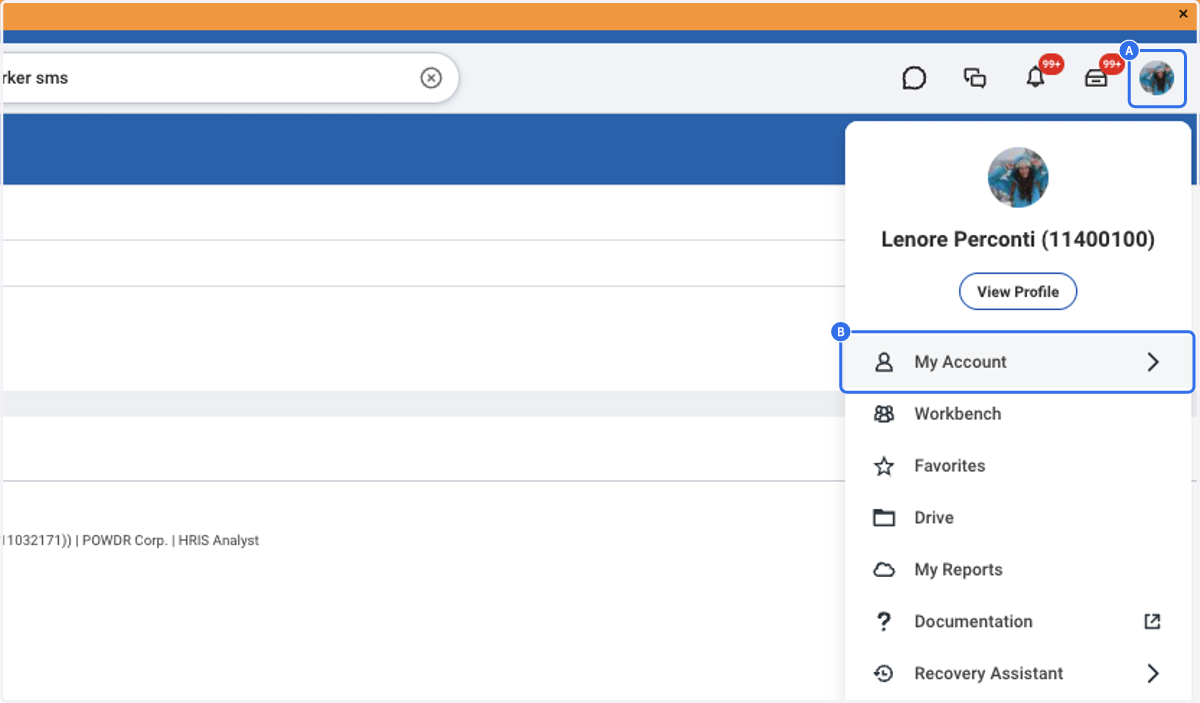Click the large profile photo in the menu
Image resolution: width=1200 pixels, height=703 pixels.
(1018, 178)
